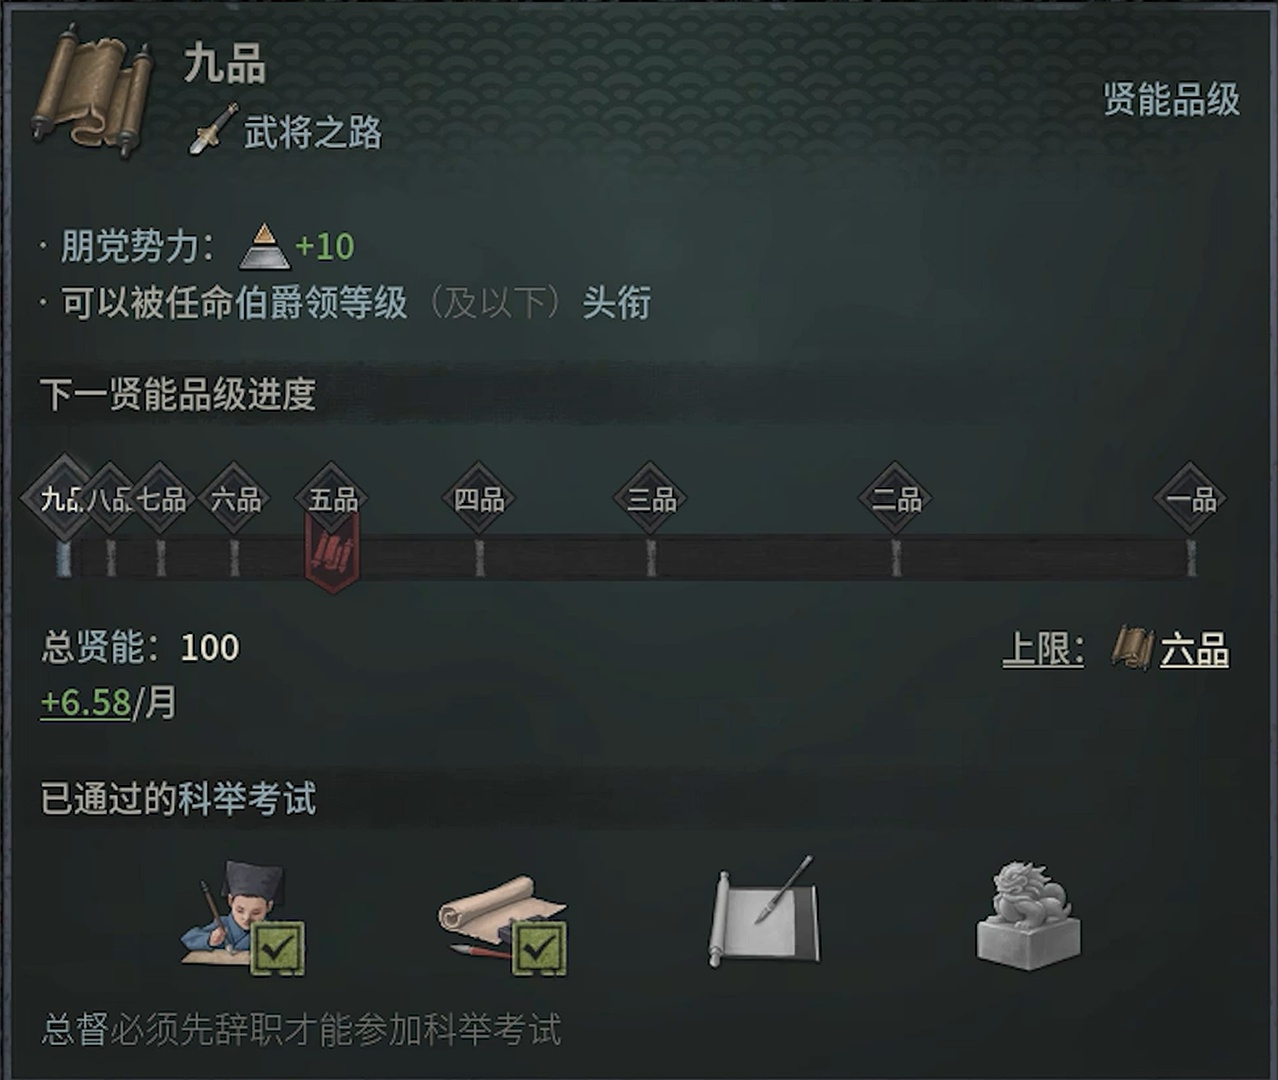This screenshot has height=1080, width=1278.
Task: Click the scroll icon beside 九品 title
Action: (92, 91)
